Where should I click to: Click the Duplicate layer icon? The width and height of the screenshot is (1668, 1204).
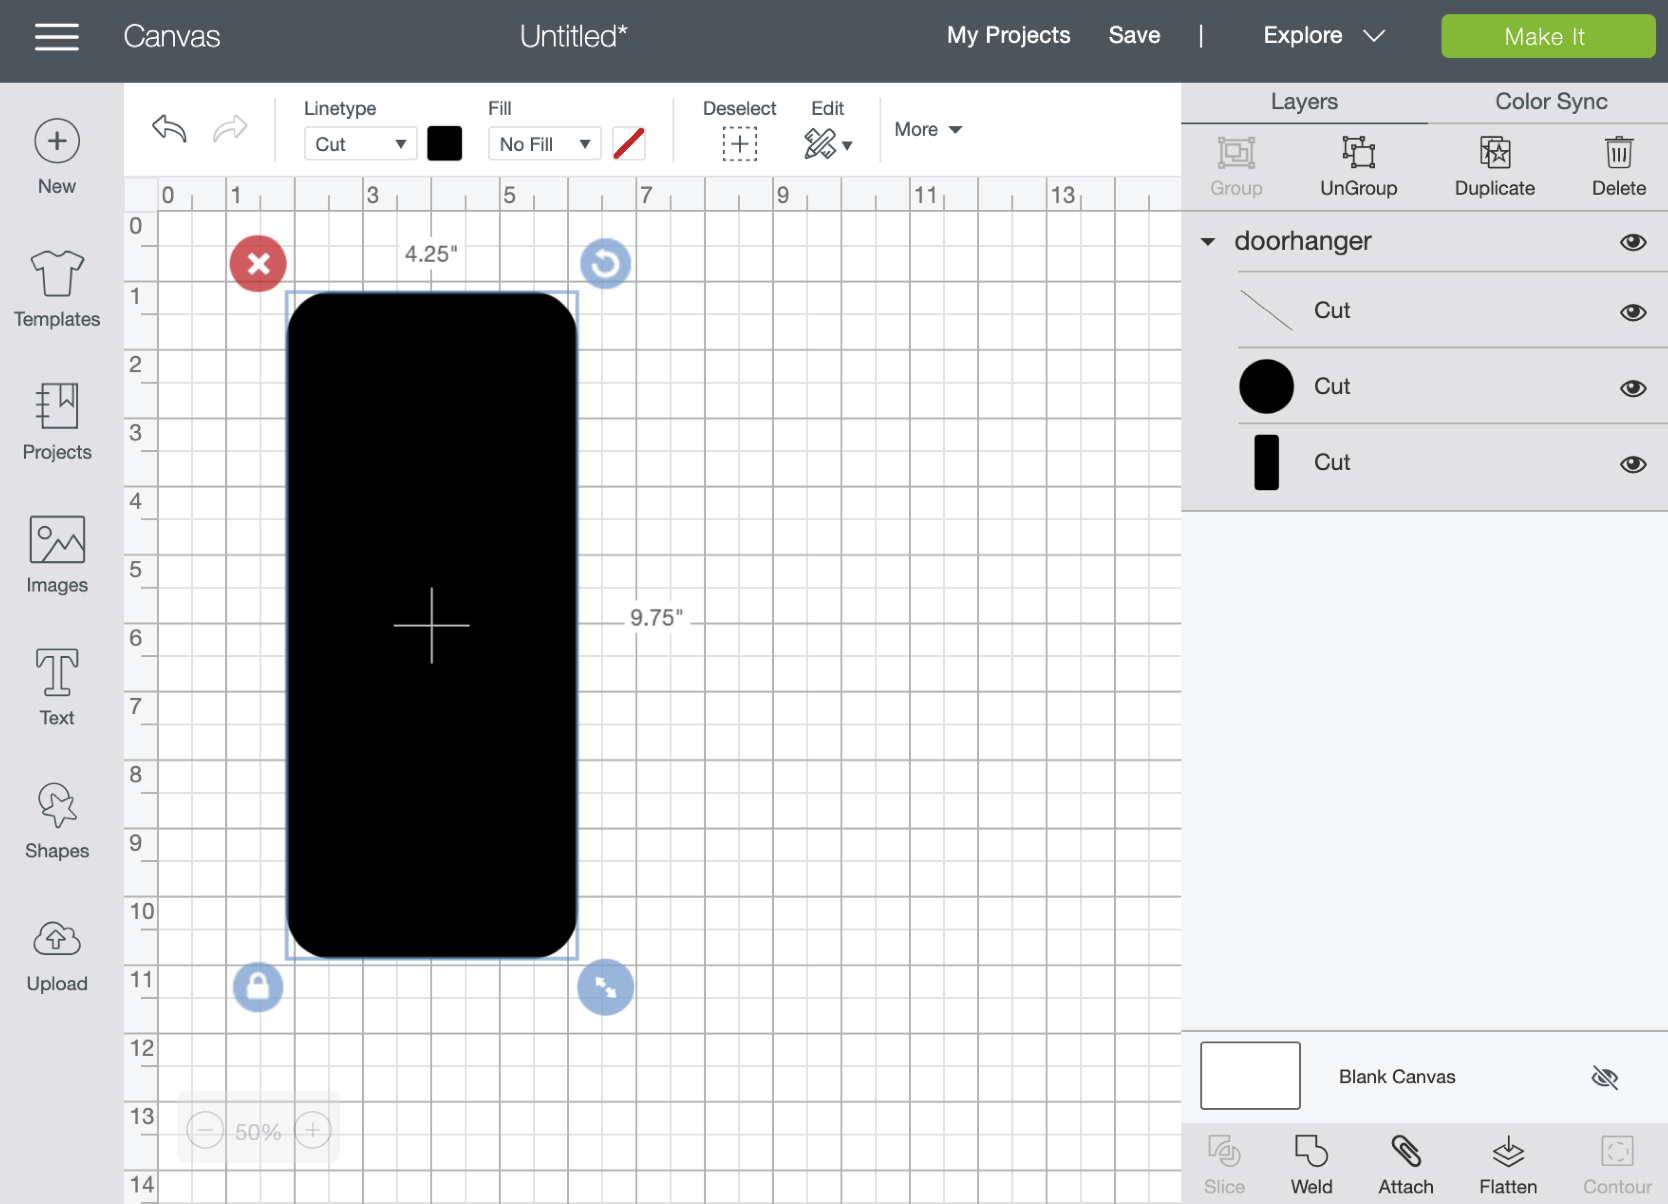(1494, 167)
